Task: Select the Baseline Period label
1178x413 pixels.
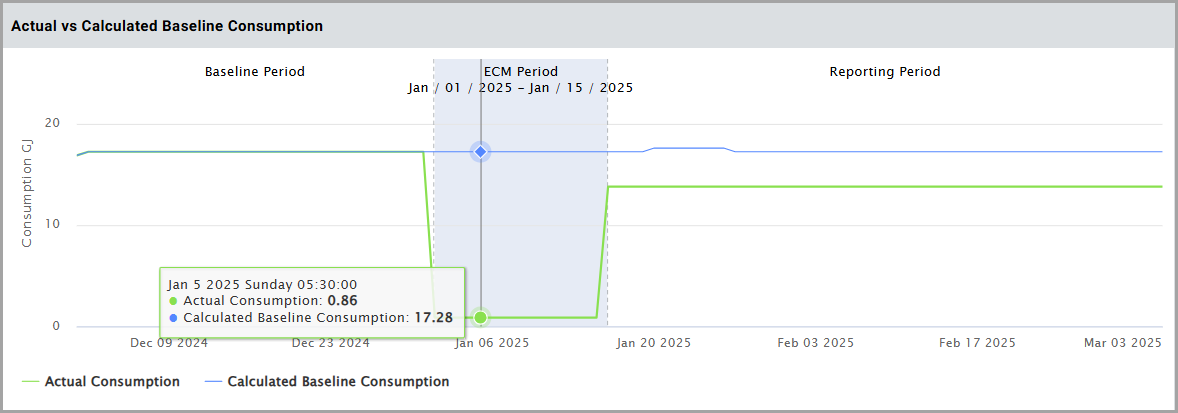Action: (x=255, y=72)
